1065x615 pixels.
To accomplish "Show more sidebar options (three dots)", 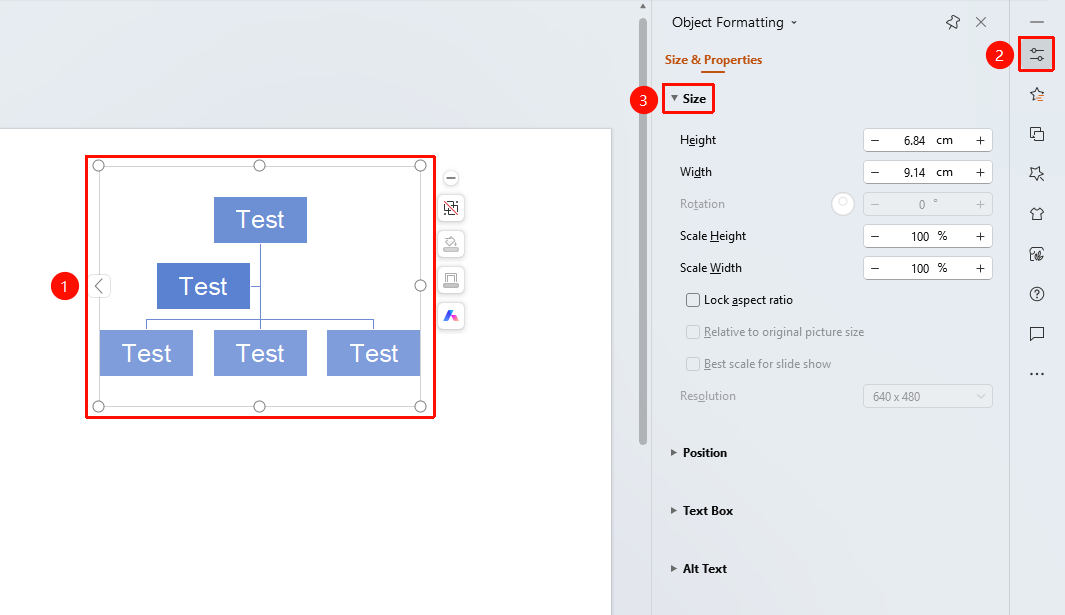I will click(1036, 374).
